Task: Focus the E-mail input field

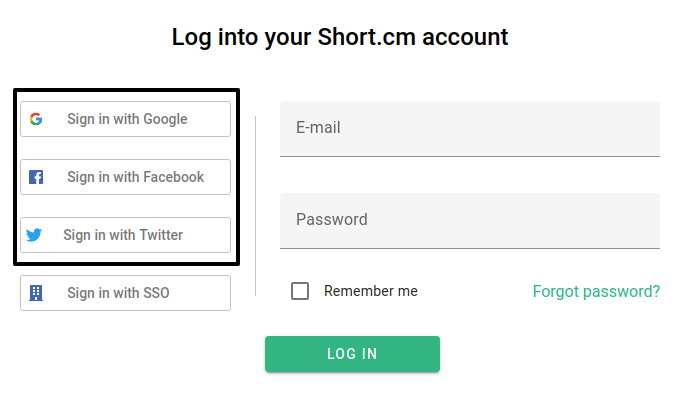Action: pos(470,129)
